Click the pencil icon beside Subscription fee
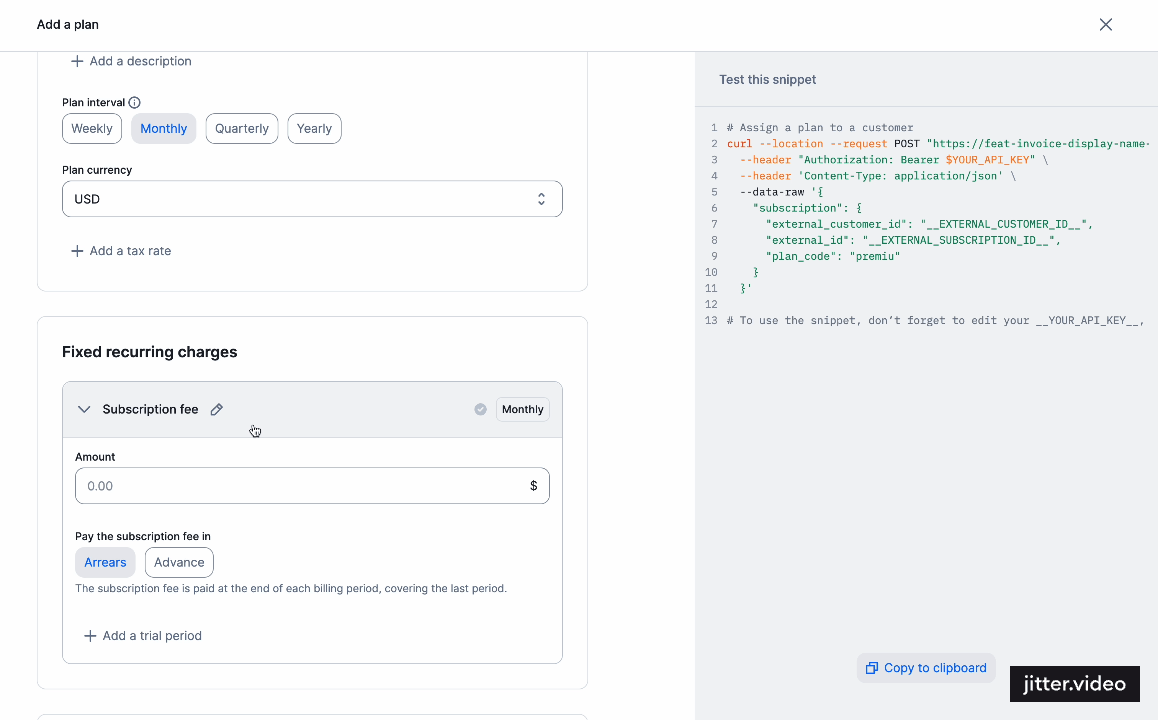The image size is (1158, 720). click(x=216, y=409)
